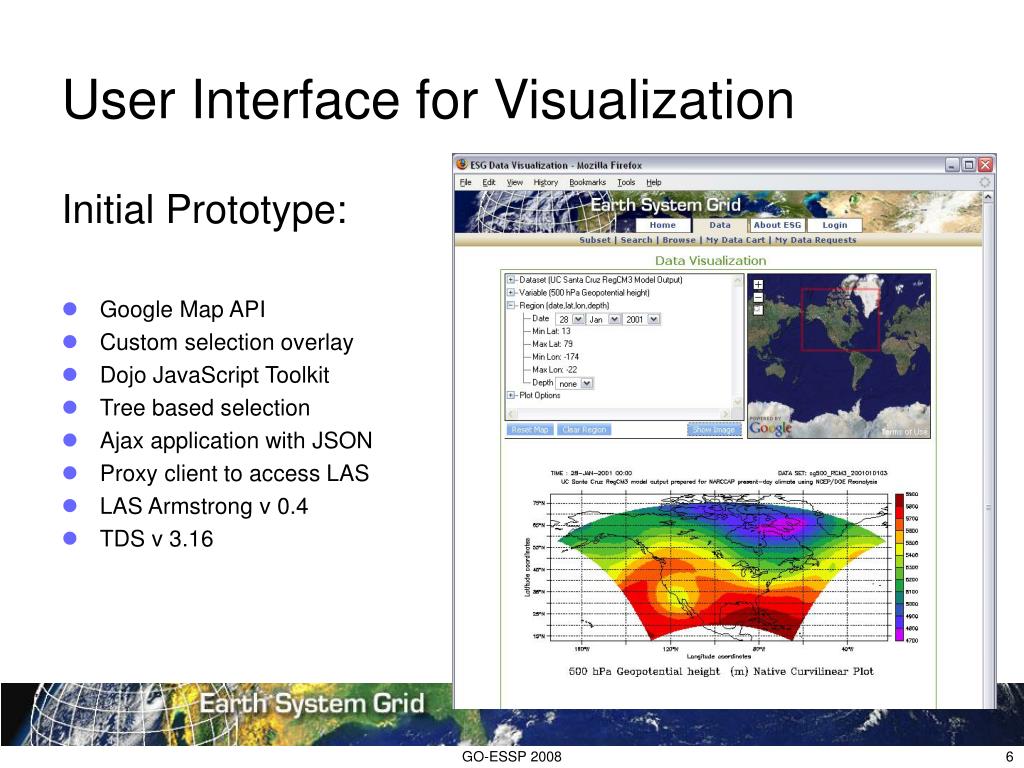Follow the Browse link
This screenshot has width=1024, height=768.
click(679, 240)
